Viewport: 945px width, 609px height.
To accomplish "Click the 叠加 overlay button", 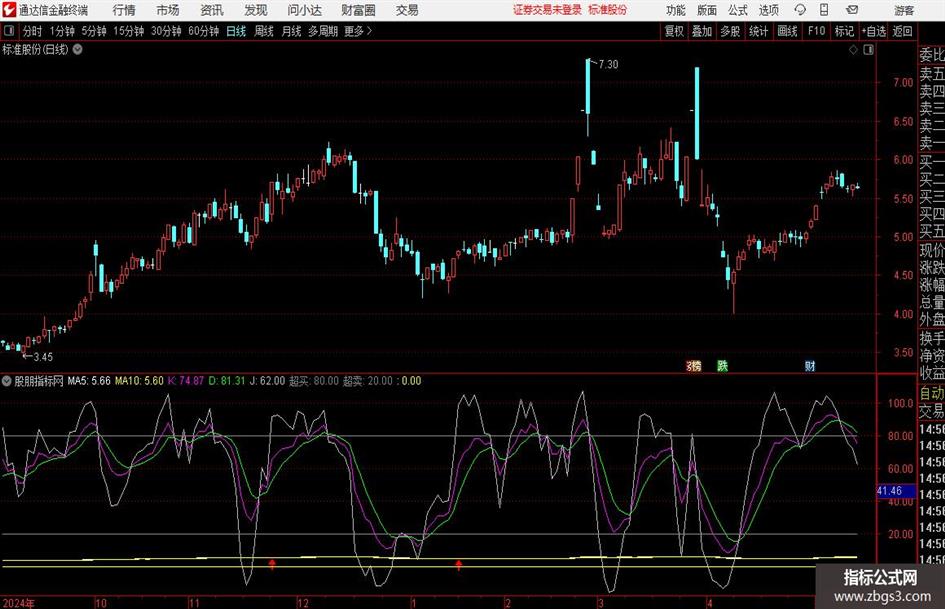I will tap(702, 31).
